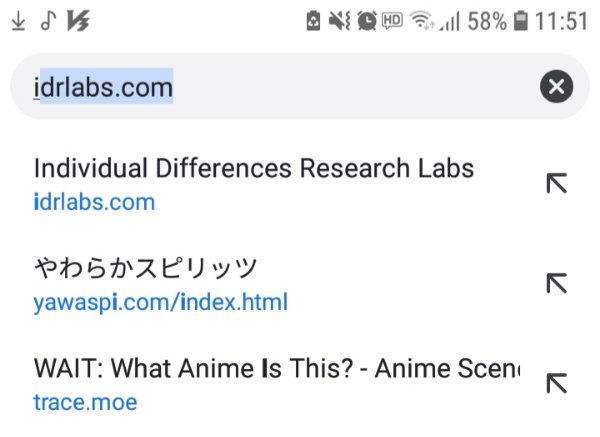Tap the trace.moe URL
The height and width of the screenshot is (437, 600).
[x=85, y=403]
